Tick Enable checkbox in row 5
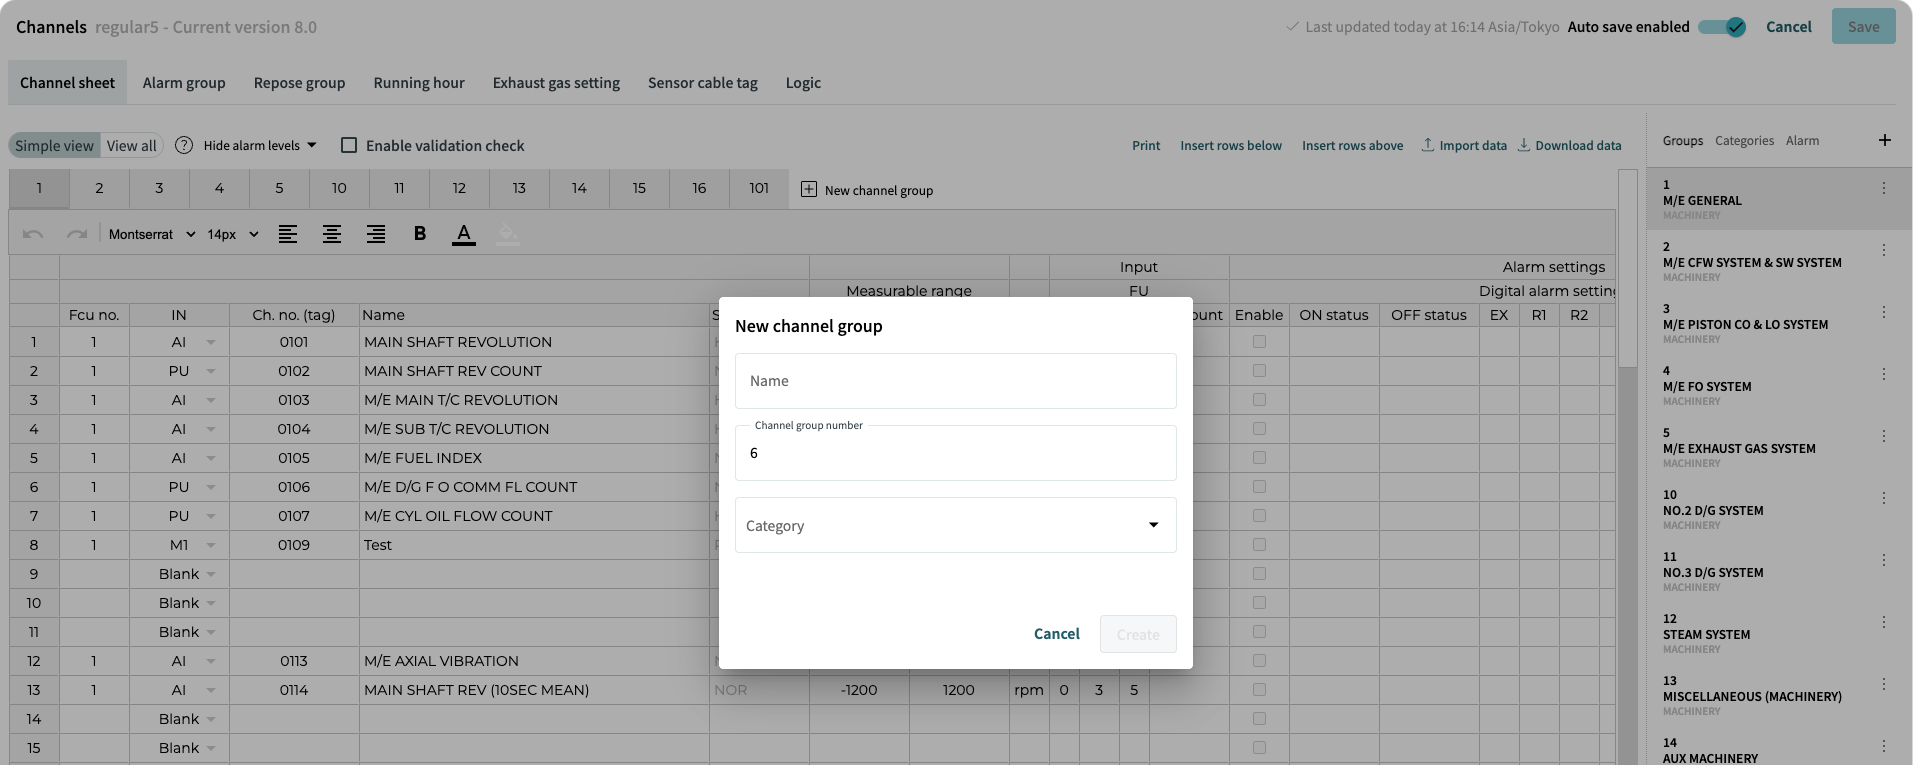 (x=1259, y=458)
